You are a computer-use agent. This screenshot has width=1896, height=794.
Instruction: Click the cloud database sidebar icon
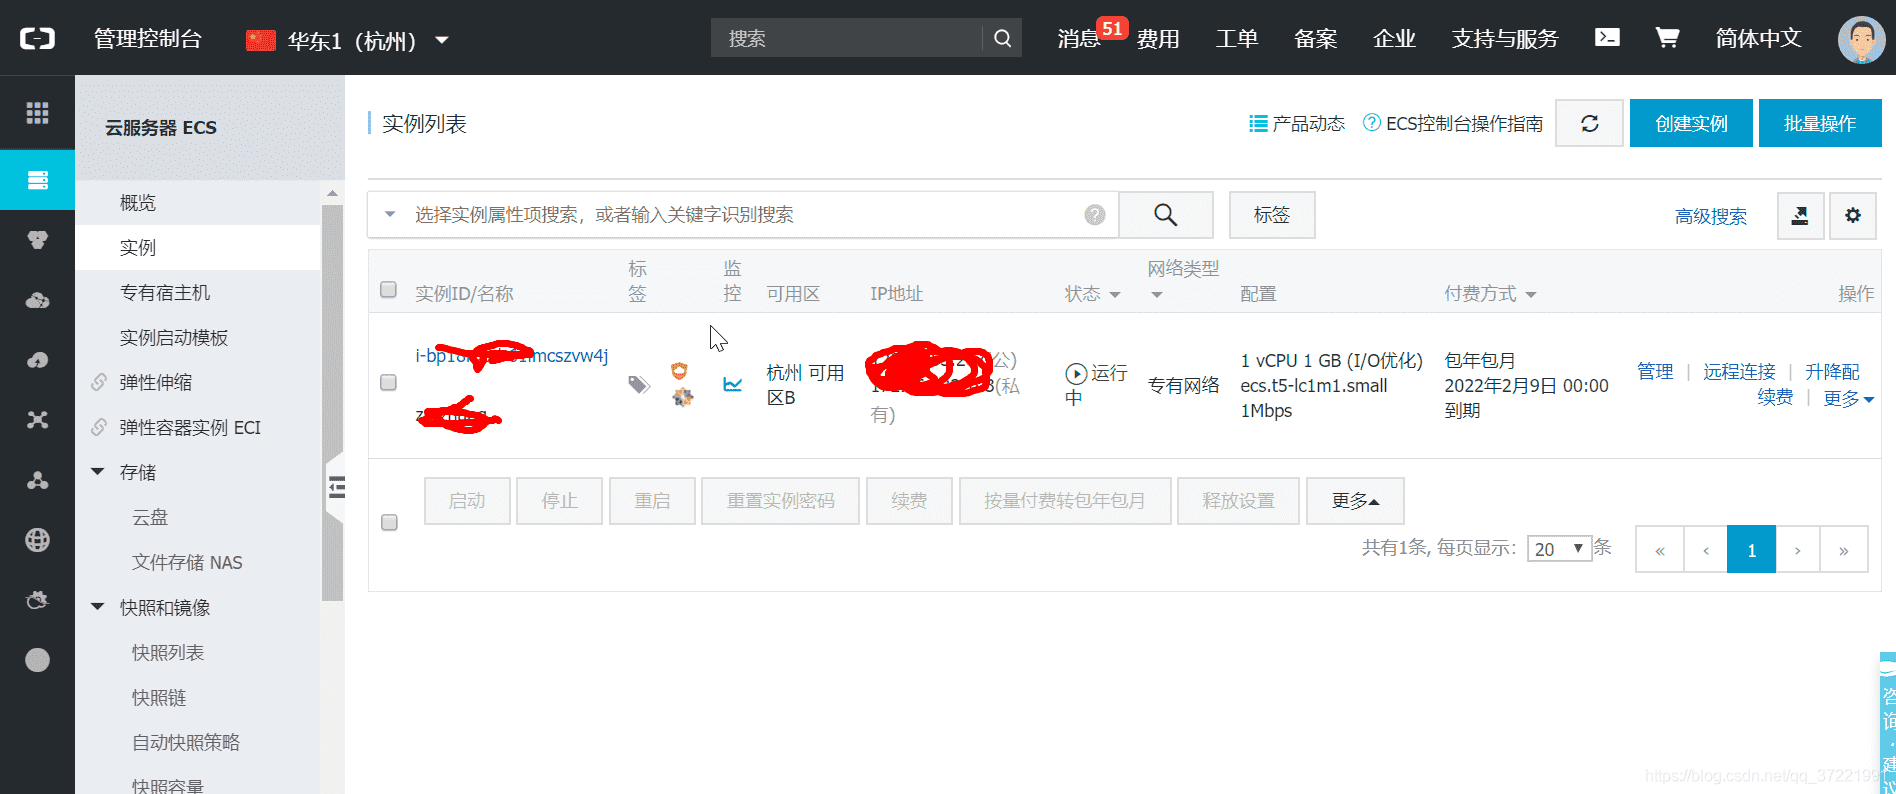(37, 300)
